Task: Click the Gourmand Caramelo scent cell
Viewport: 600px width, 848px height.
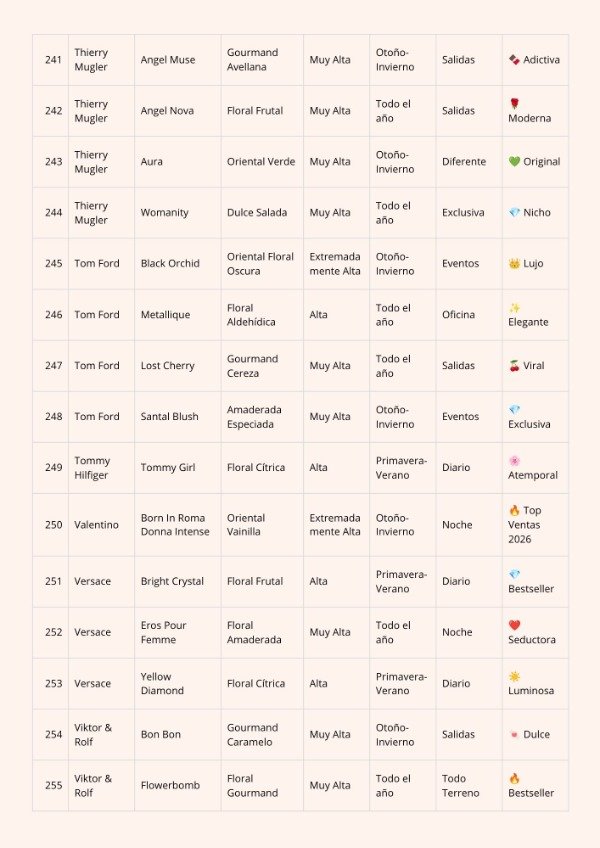Action: (262, 734)
